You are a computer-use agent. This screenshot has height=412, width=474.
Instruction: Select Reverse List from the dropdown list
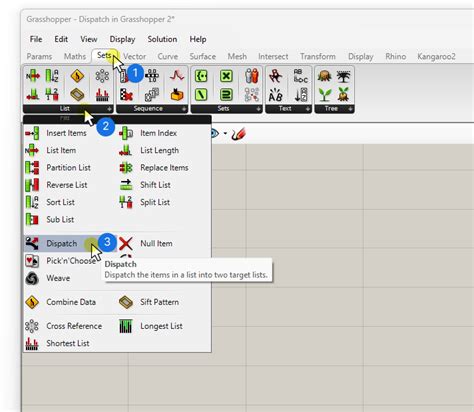[x=67, y=185]
